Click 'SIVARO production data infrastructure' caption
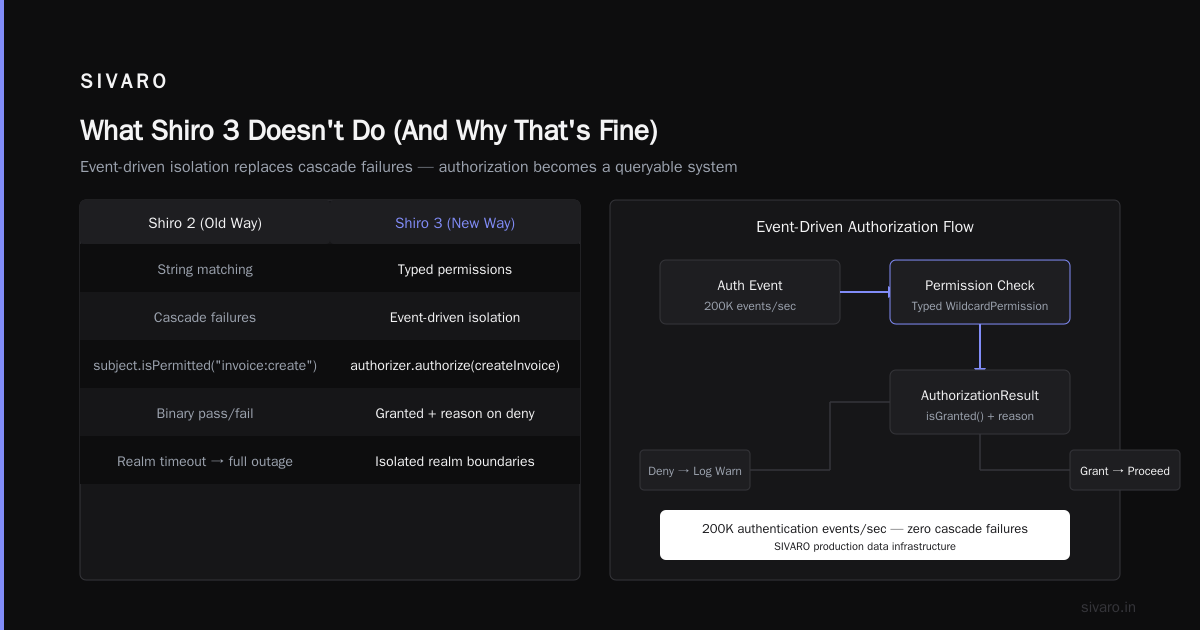The width and height of the screenshot is (1200, 630). (865, 546)
